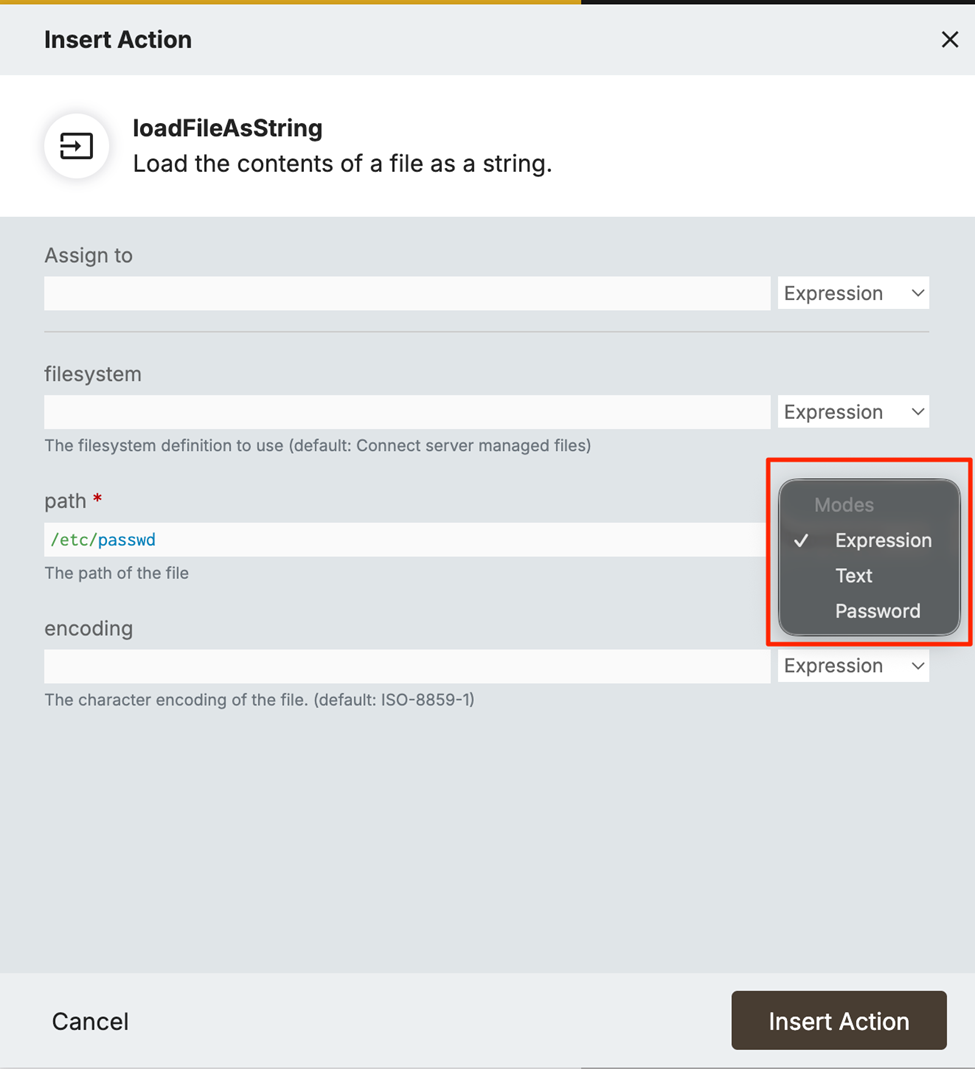Click the Insert Action dialog title
The height and width of the screenshot is (1069, 975).
[118, 40]
